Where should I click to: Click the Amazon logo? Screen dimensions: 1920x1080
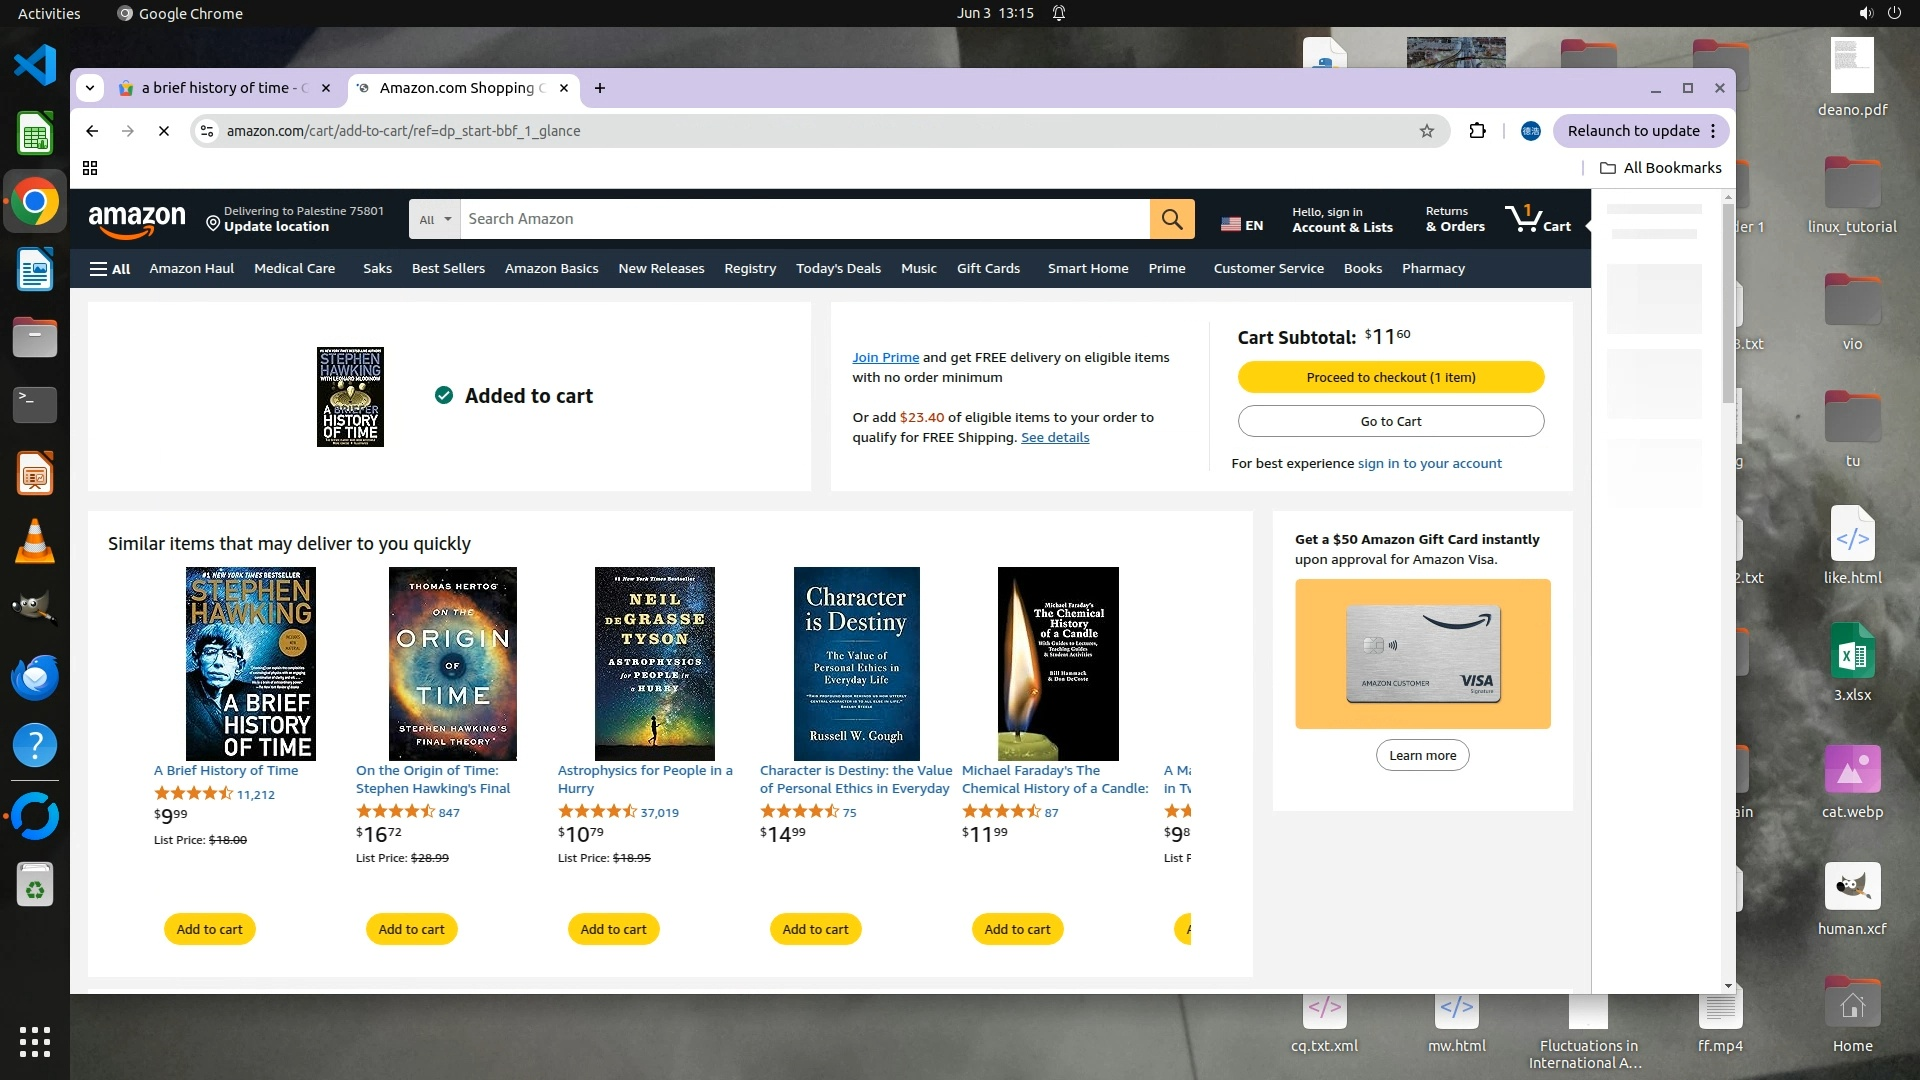coord(137,220)
